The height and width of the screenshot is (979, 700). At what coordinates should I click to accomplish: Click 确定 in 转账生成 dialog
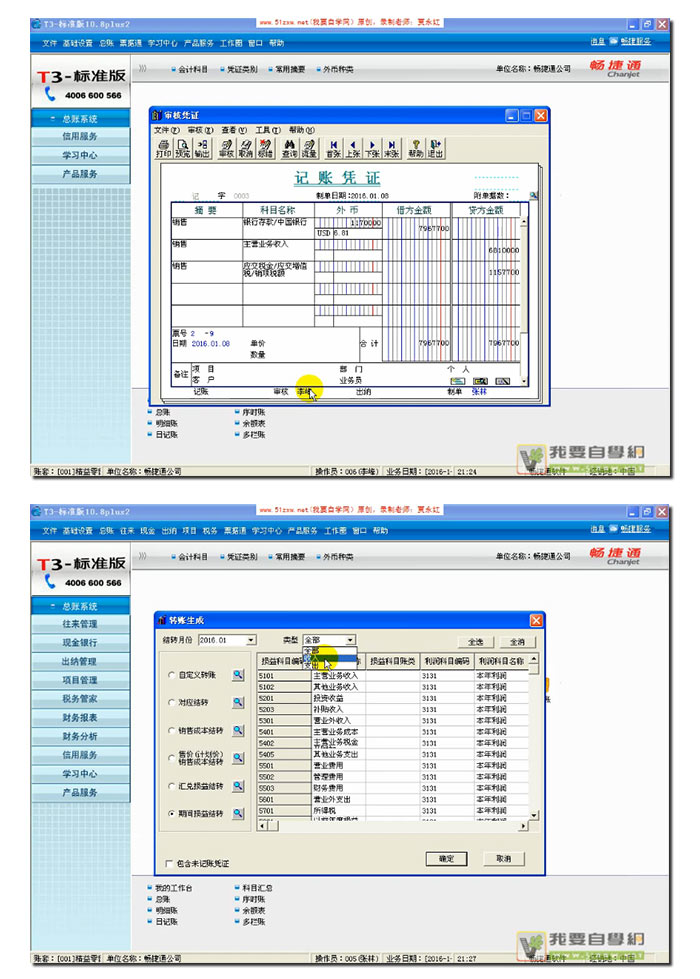[446, 859]
